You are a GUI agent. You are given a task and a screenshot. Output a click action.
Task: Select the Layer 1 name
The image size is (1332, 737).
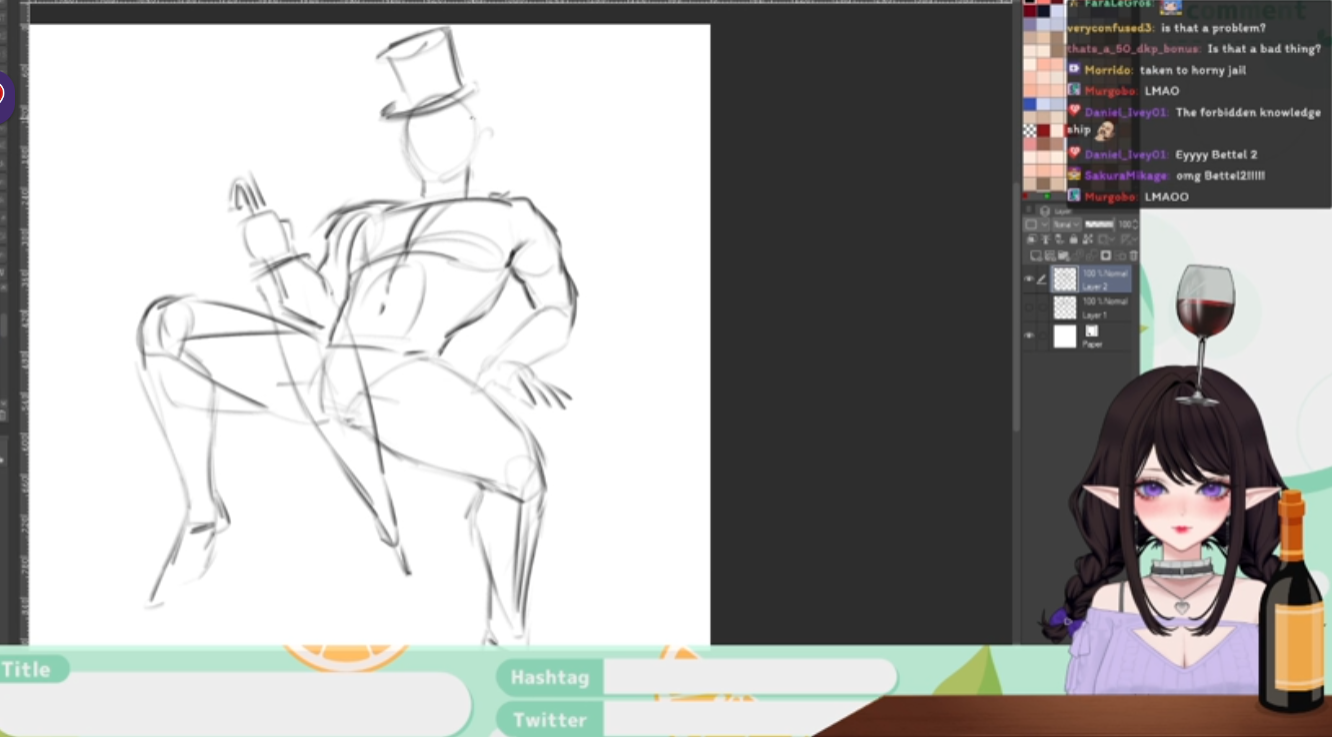click(x=1094, y=315)
